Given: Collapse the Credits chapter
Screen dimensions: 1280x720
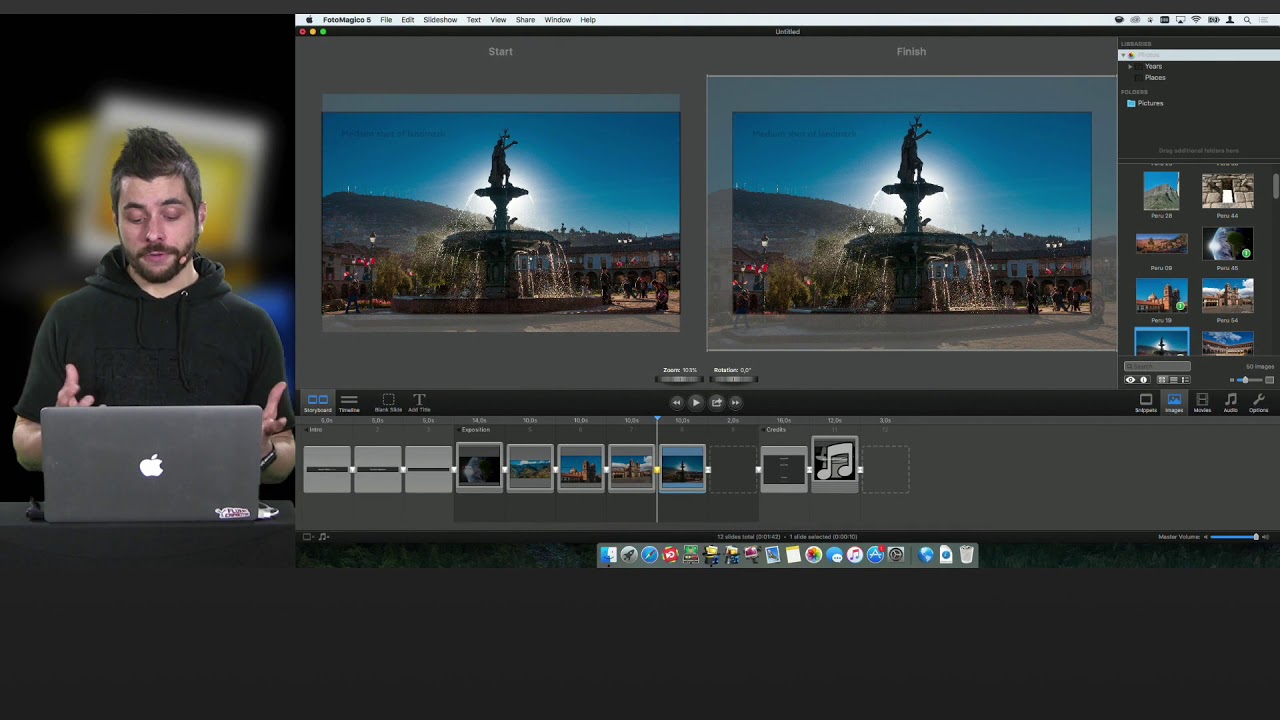Looking at the screenshot, I should pyautogui.click(x=764, y=429).
